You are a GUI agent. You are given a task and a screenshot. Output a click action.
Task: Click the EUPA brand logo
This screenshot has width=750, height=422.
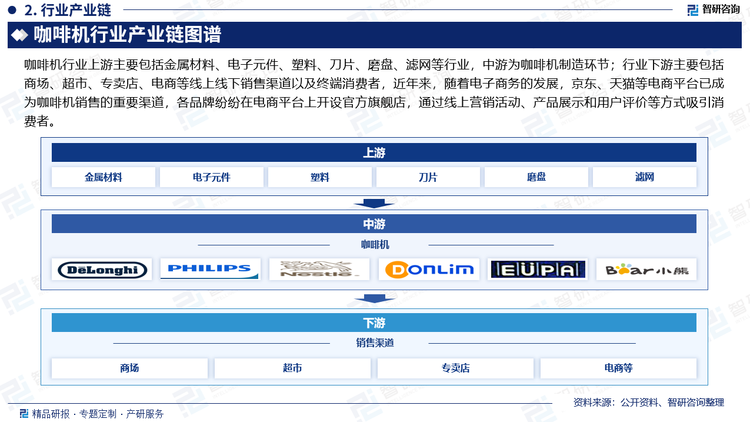(538, 269)
